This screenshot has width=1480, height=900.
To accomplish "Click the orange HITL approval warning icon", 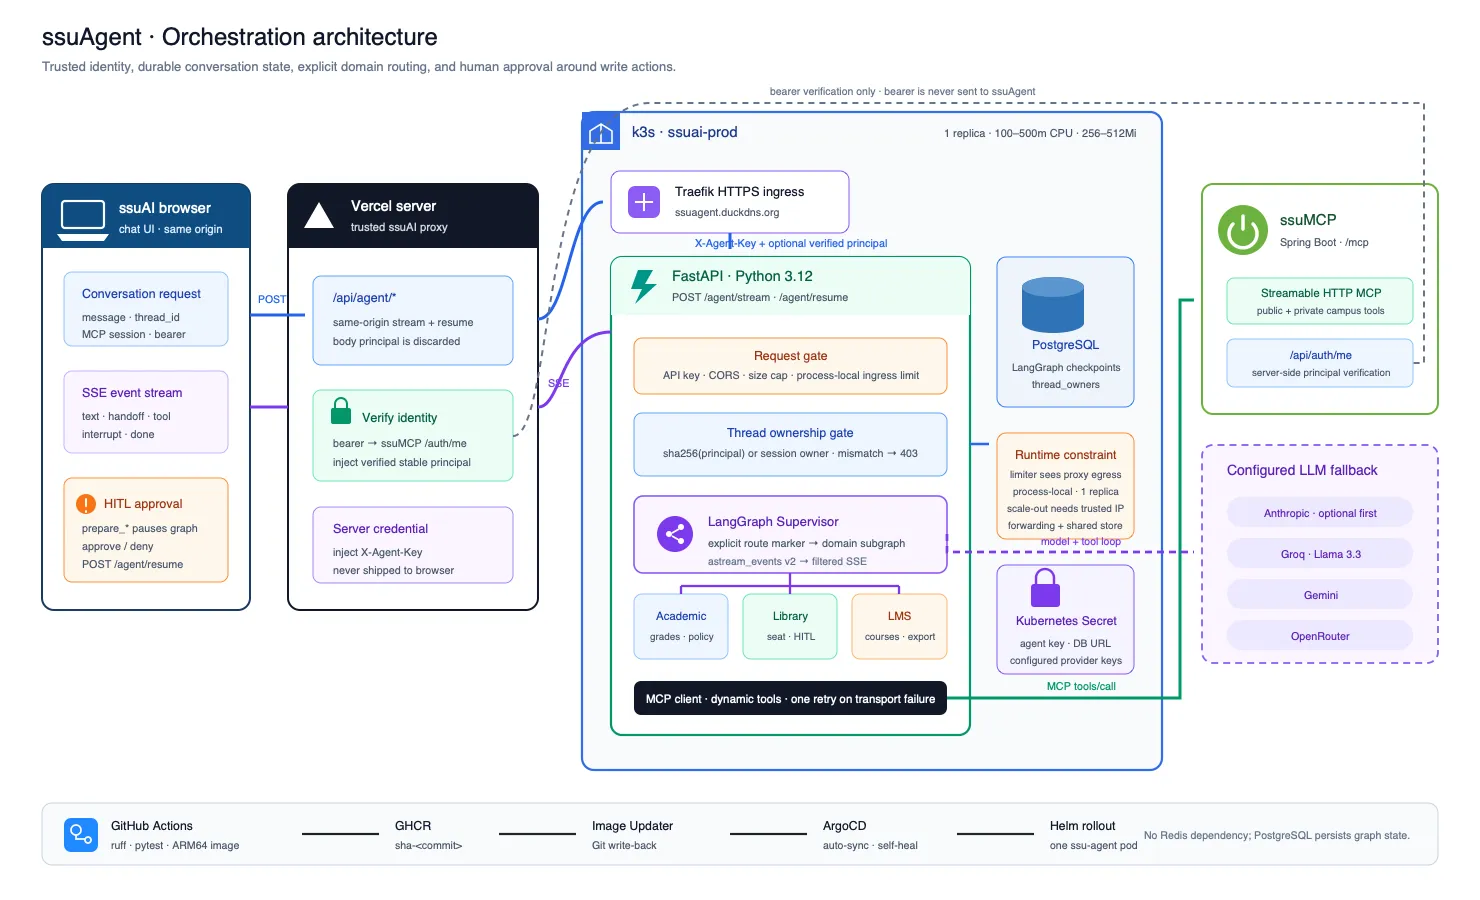I will [86, 504].
